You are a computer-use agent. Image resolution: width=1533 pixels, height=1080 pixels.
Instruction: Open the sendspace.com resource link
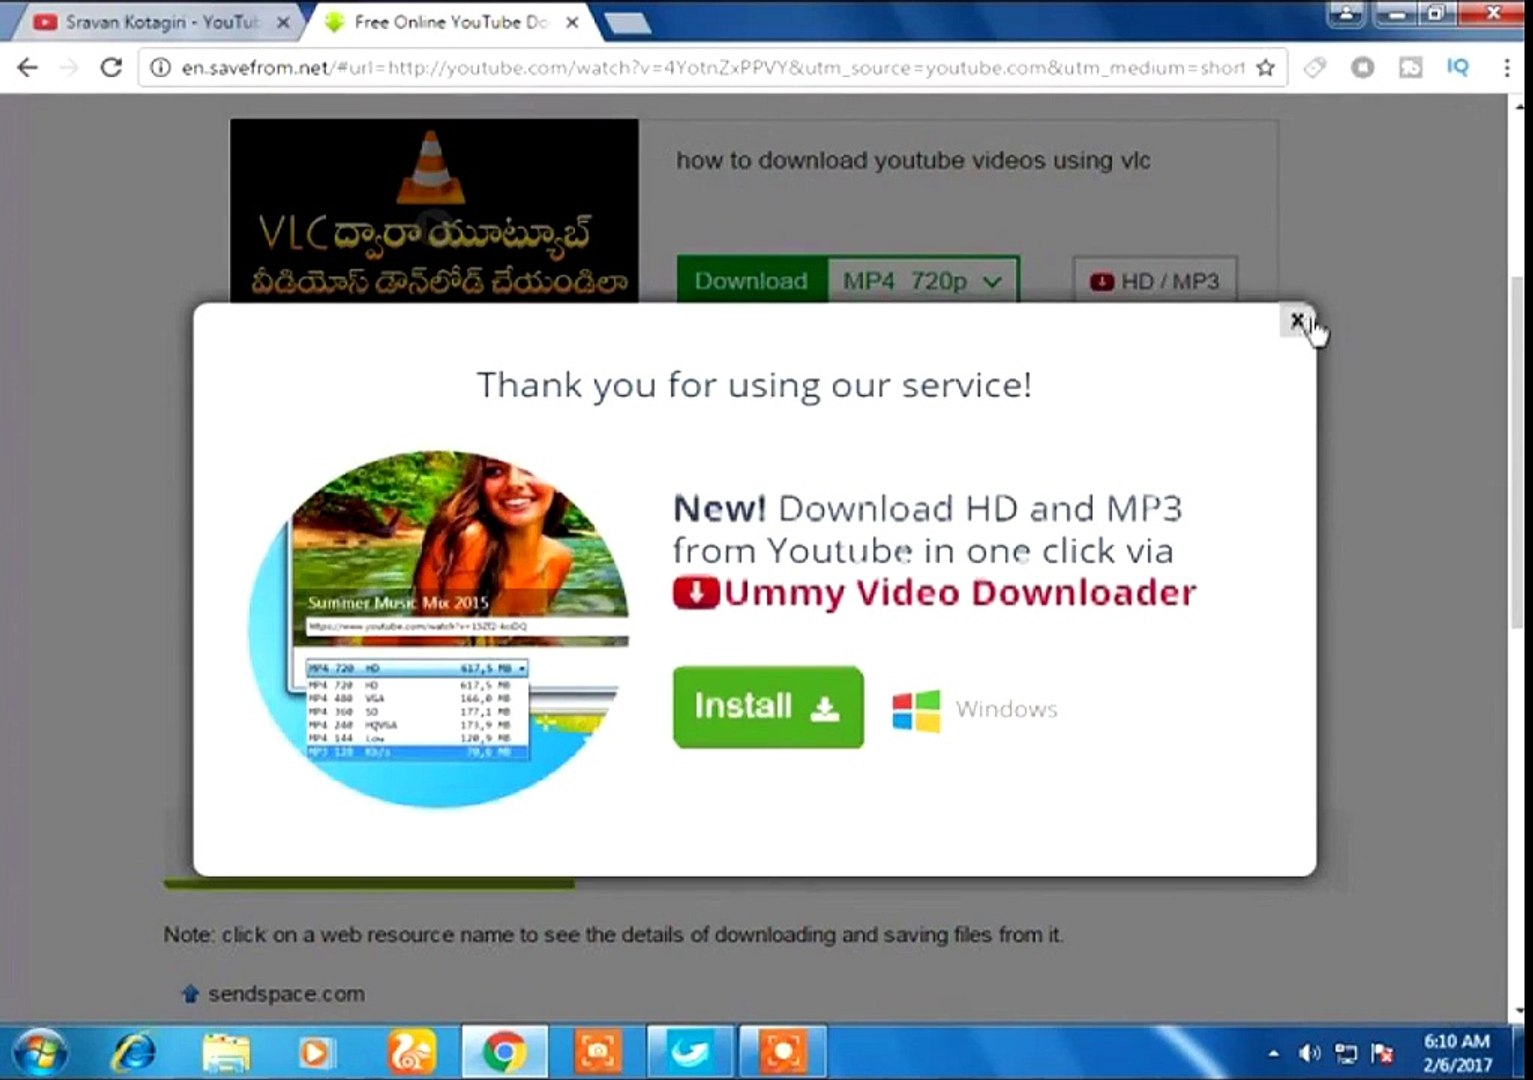pyautogui.click(x=286, y=994)
